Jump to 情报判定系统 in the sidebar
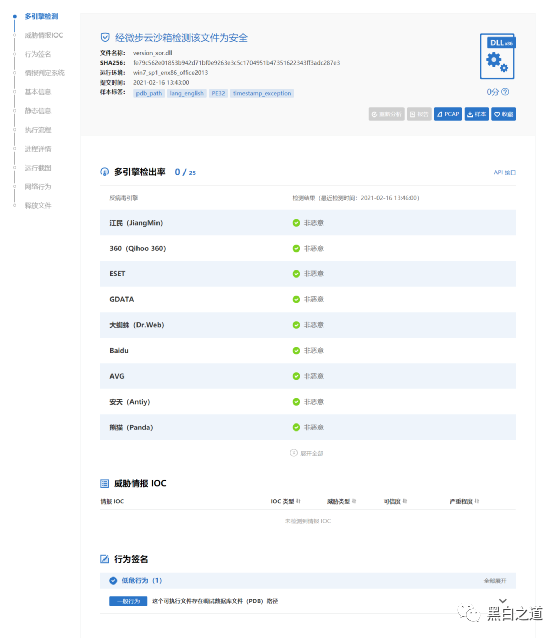 coord(45,73)
